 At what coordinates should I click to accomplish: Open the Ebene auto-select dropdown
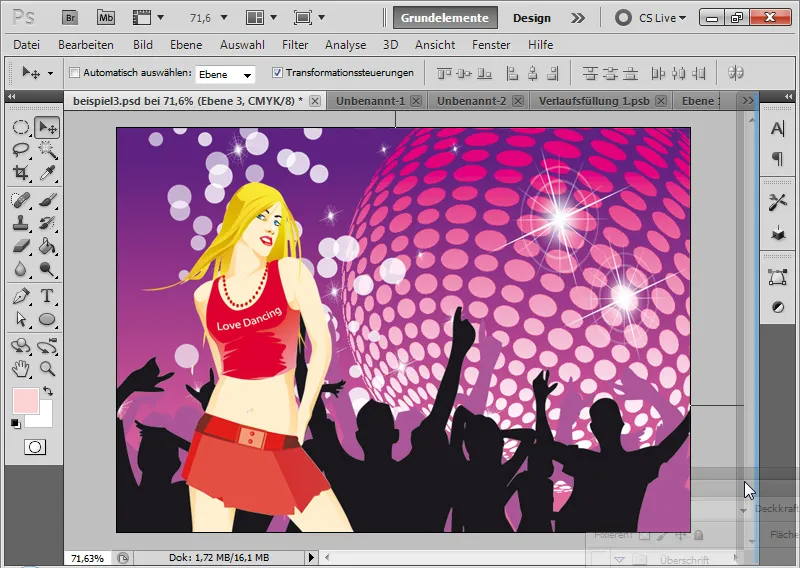click(x=225, y=75)
